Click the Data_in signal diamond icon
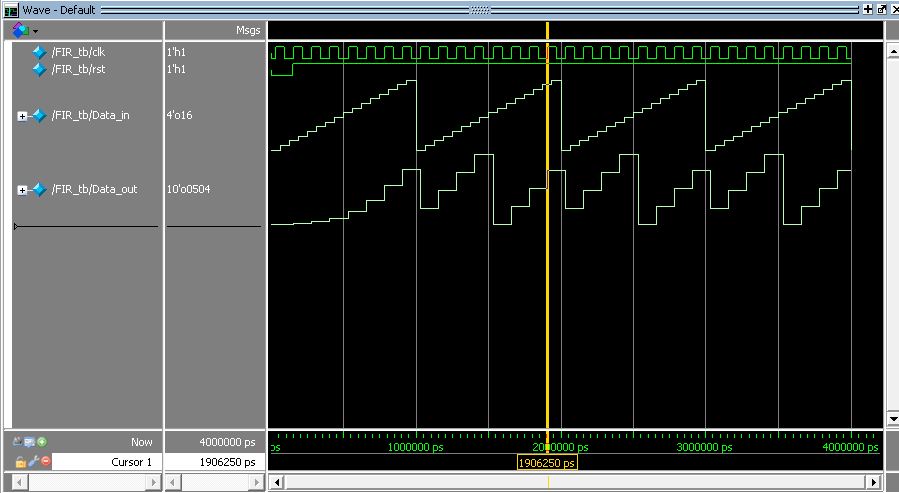 point(39,115)
